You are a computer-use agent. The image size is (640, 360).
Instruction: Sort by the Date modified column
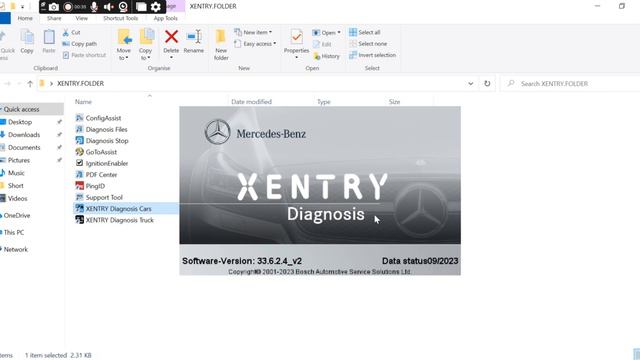tap(251, 102)
